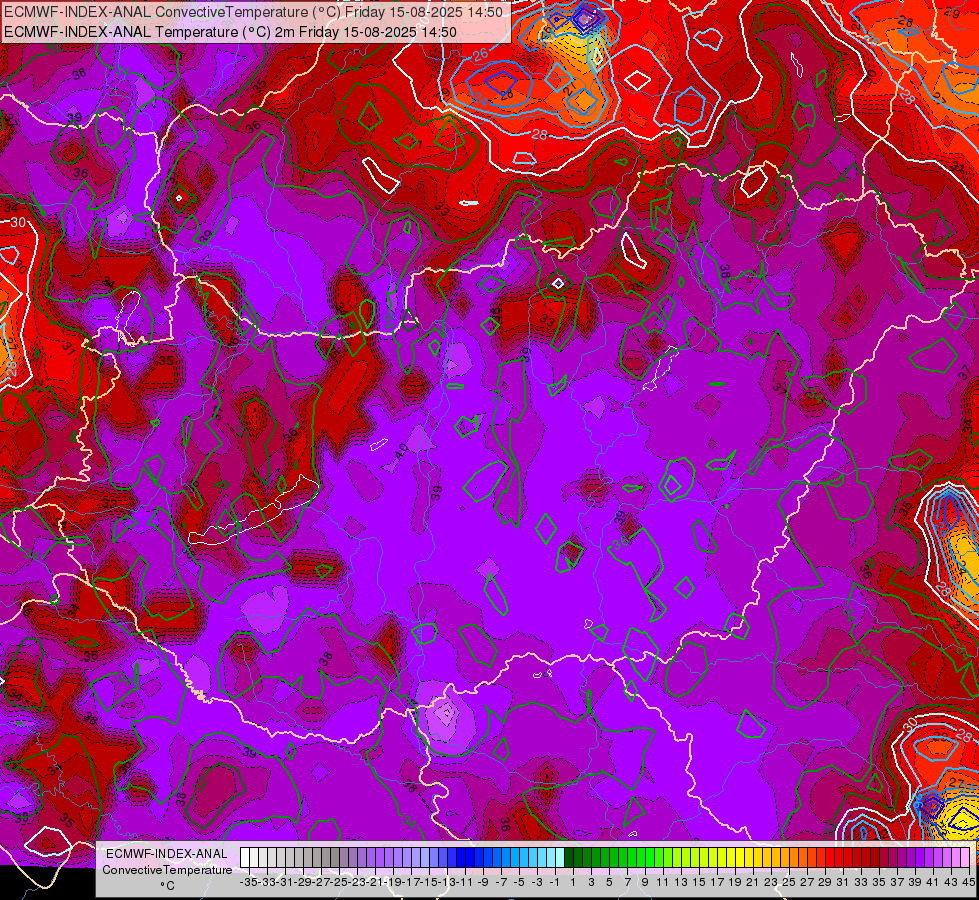Pick the white legend swatch above -35
The image size is (979, 900).
pyautogui.click(x=245, y=858)
